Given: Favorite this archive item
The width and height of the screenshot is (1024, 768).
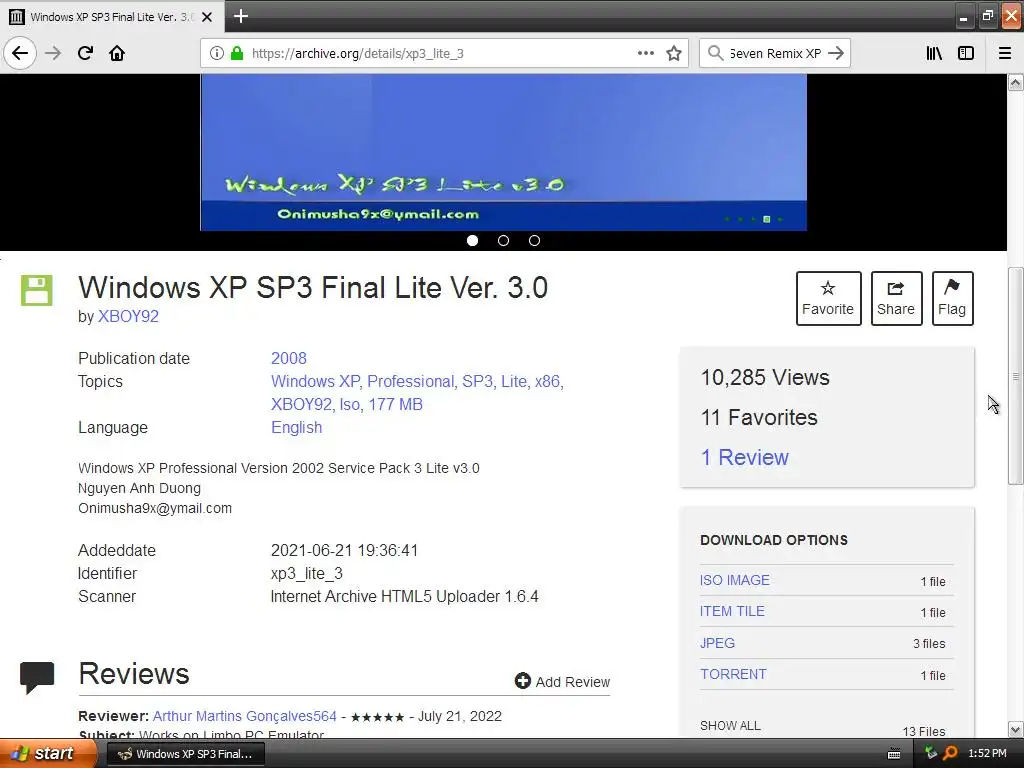Looking at the screenshot, I should (828, 298).
